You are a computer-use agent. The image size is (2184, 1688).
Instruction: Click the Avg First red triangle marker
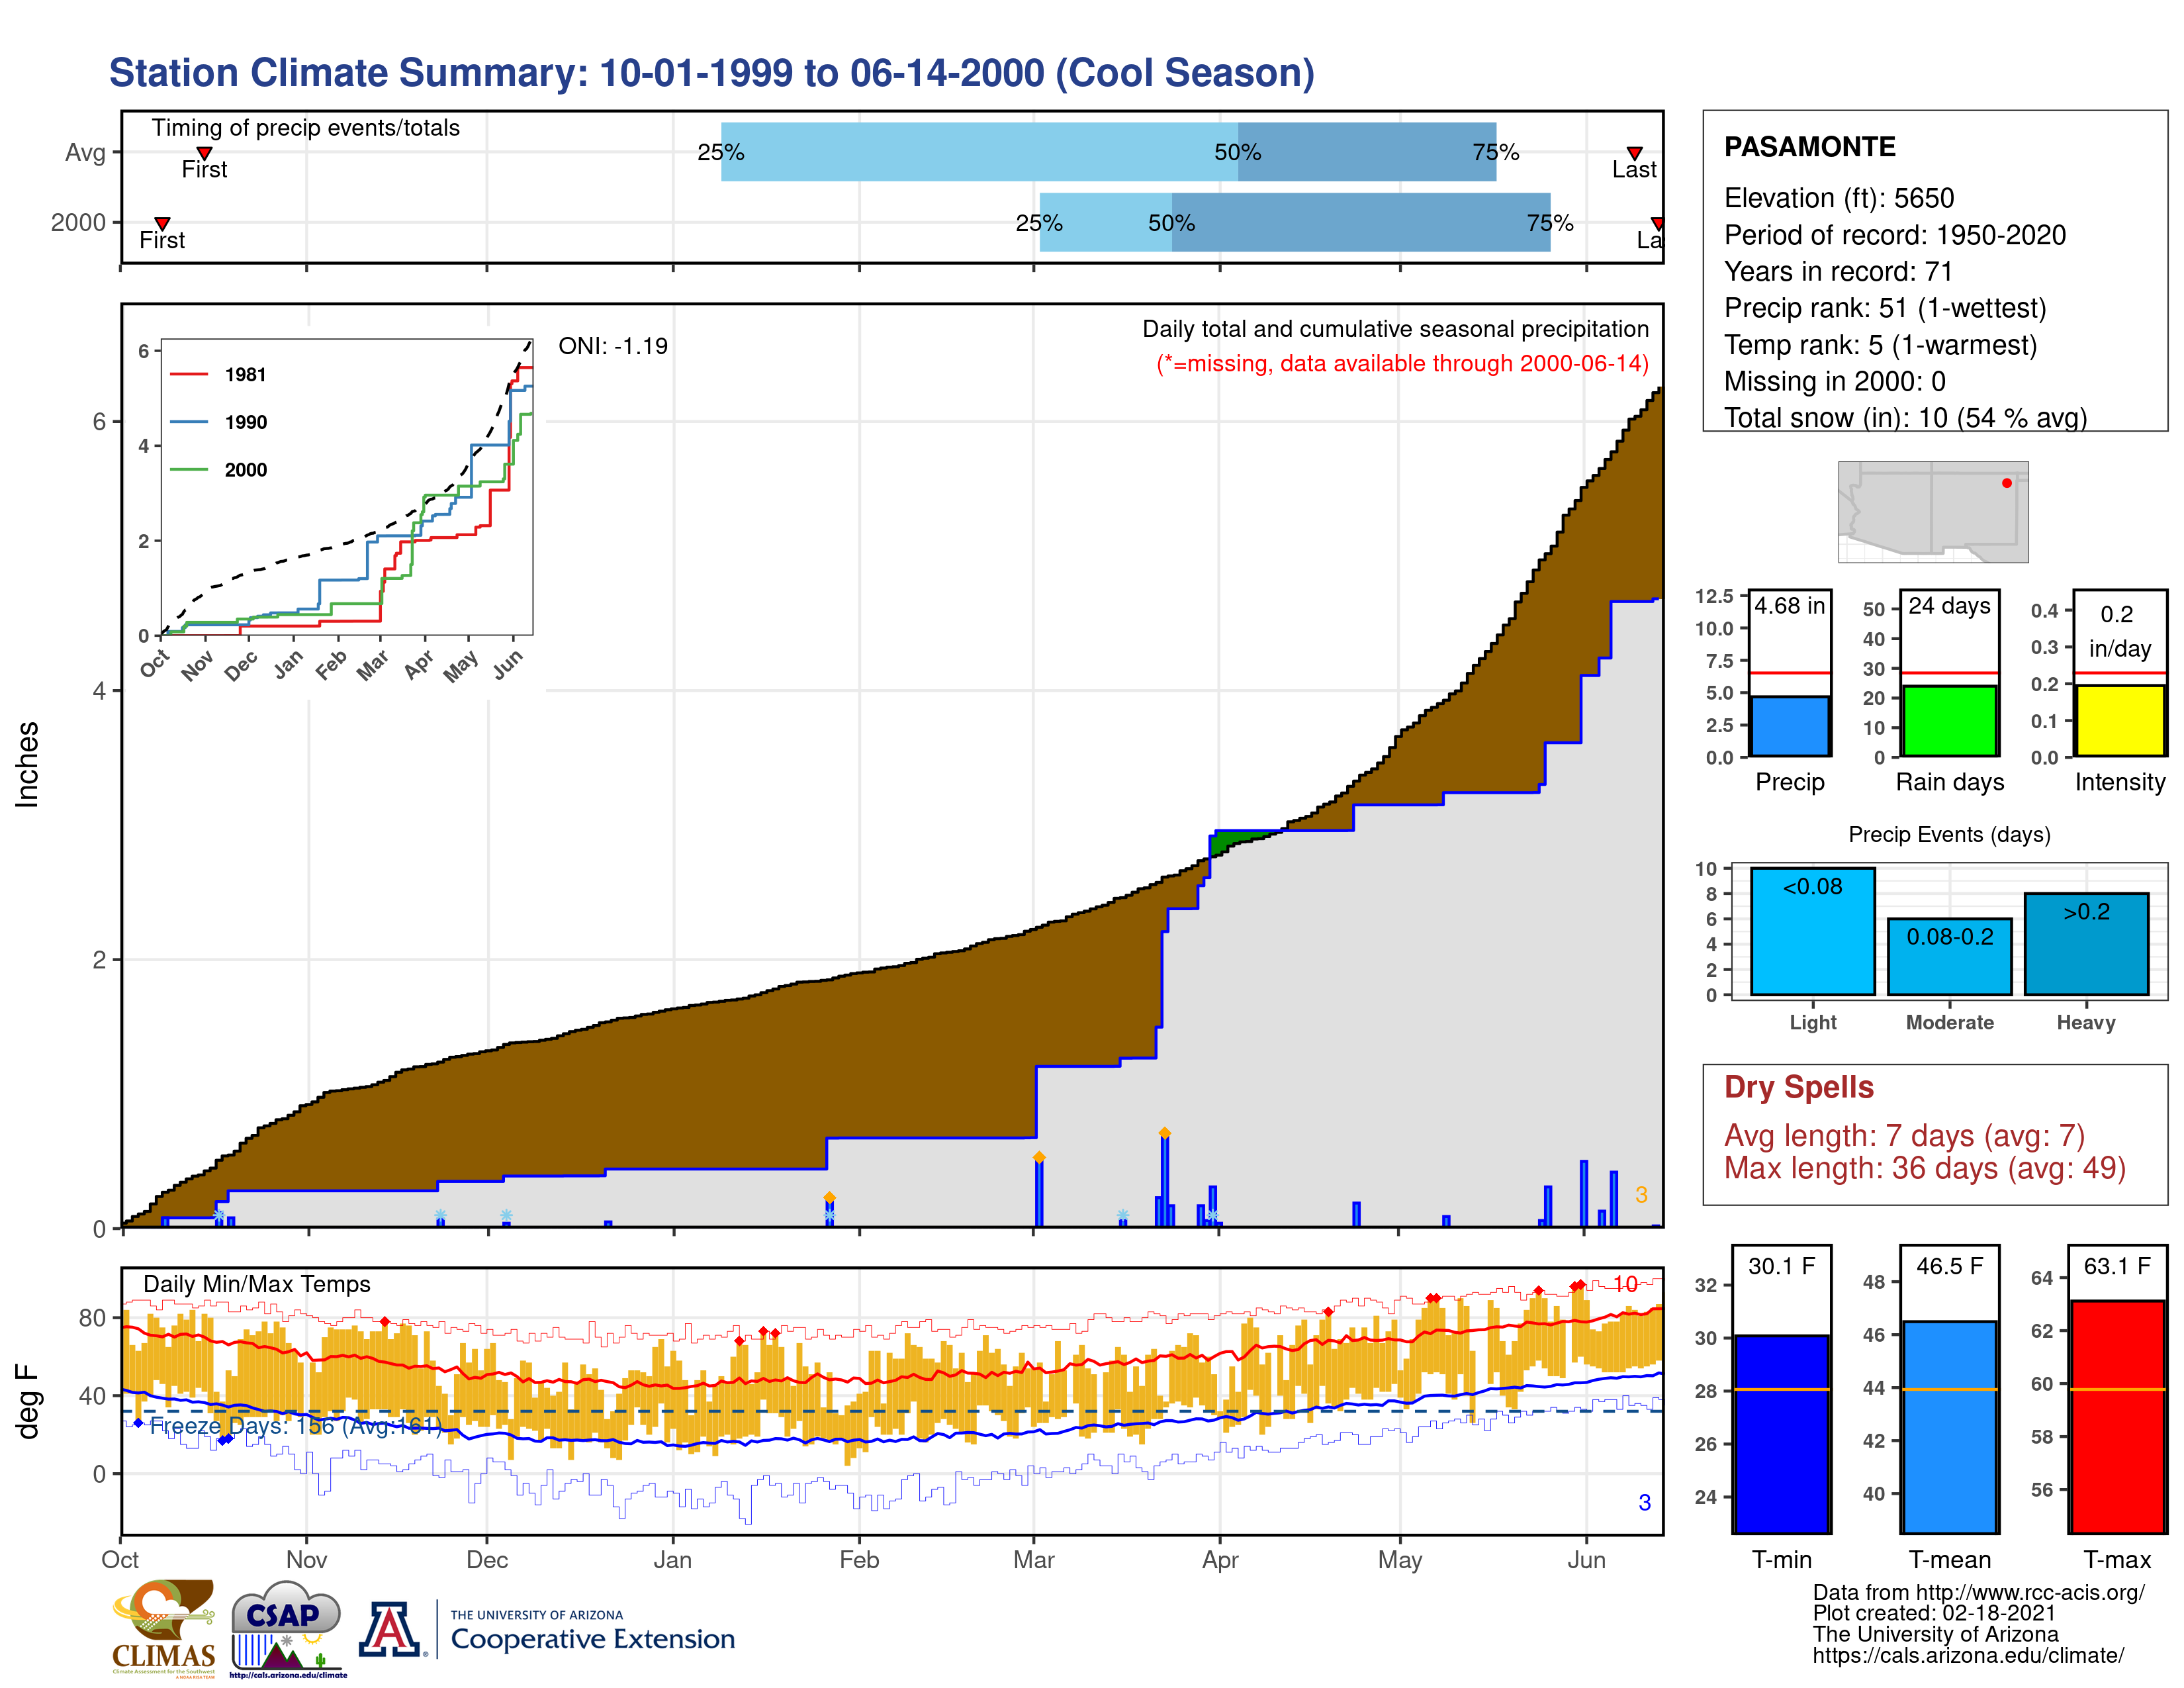(x=204, y=153)
